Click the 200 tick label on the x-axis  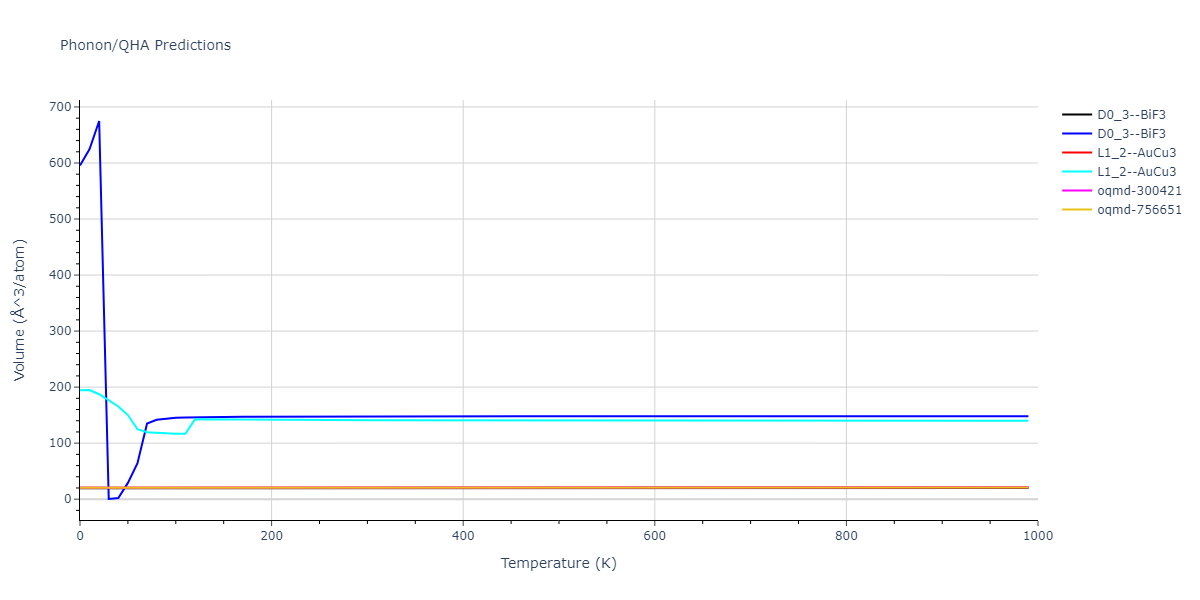point(271,536)
